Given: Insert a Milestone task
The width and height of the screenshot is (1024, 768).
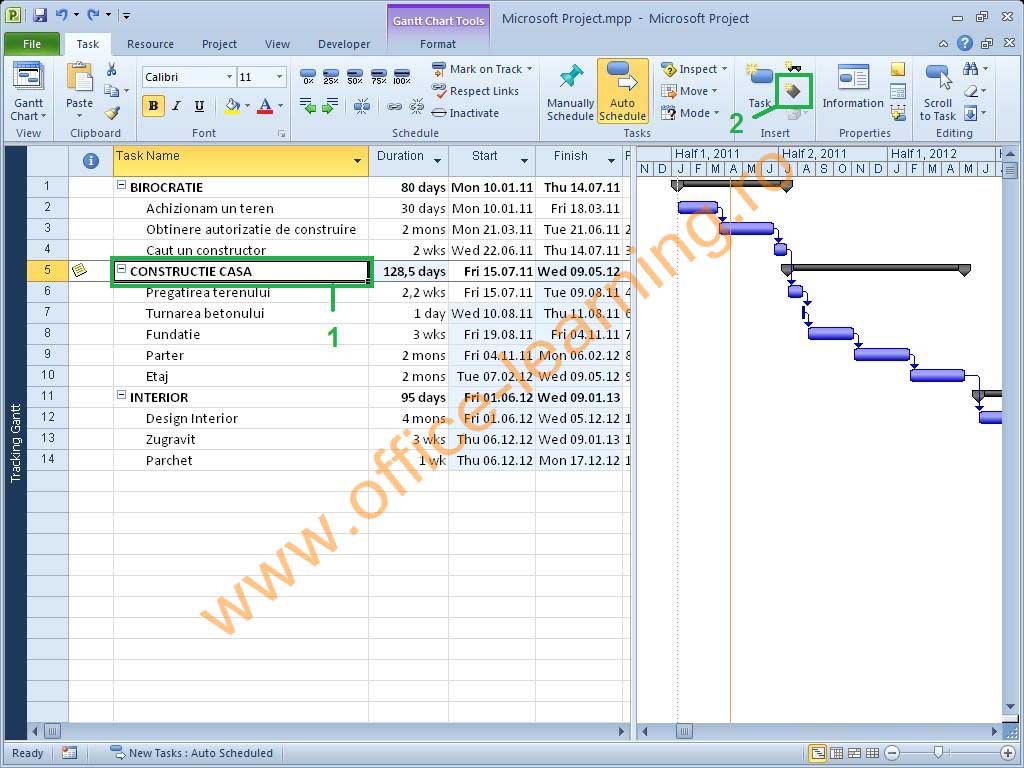Looking at the screenshot, I should point(793,91).
